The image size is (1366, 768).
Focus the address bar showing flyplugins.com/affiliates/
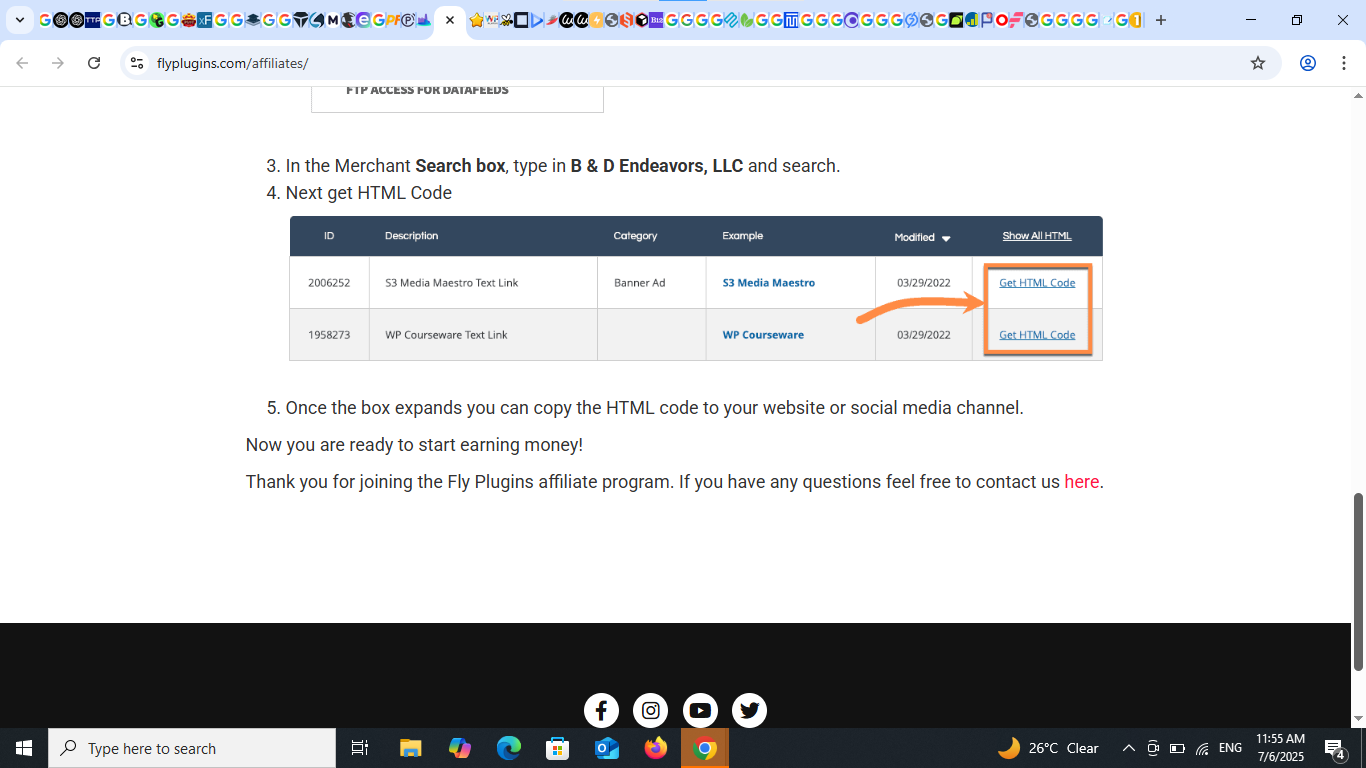(x=700, y=63)
